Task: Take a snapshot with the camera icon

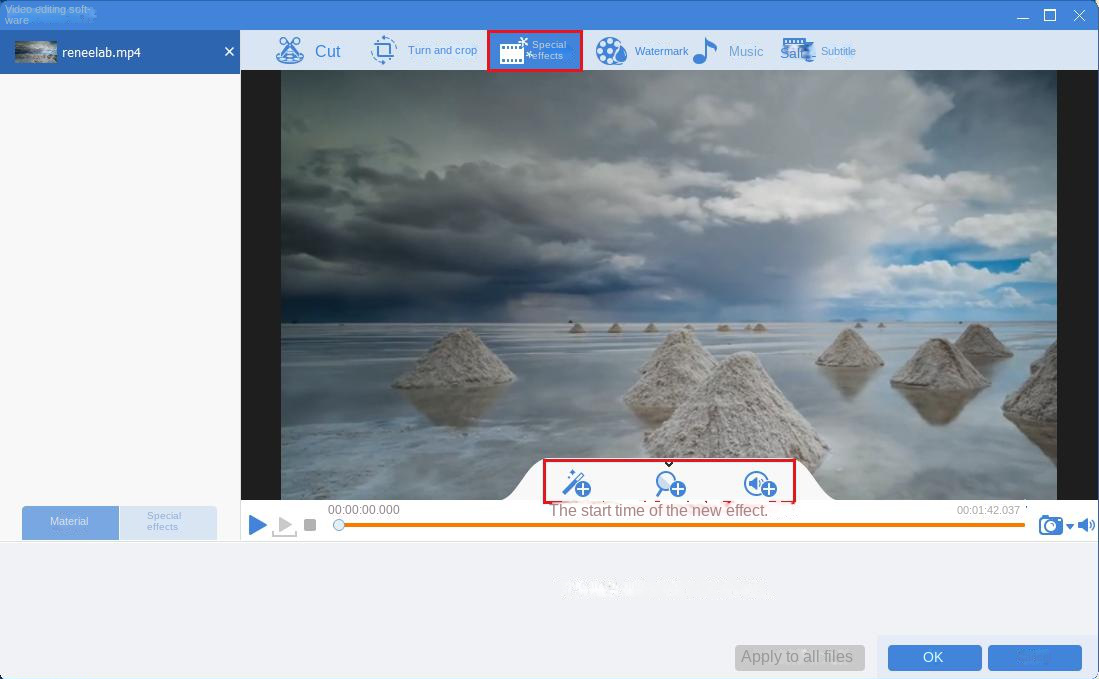Action: point(1050,524)
